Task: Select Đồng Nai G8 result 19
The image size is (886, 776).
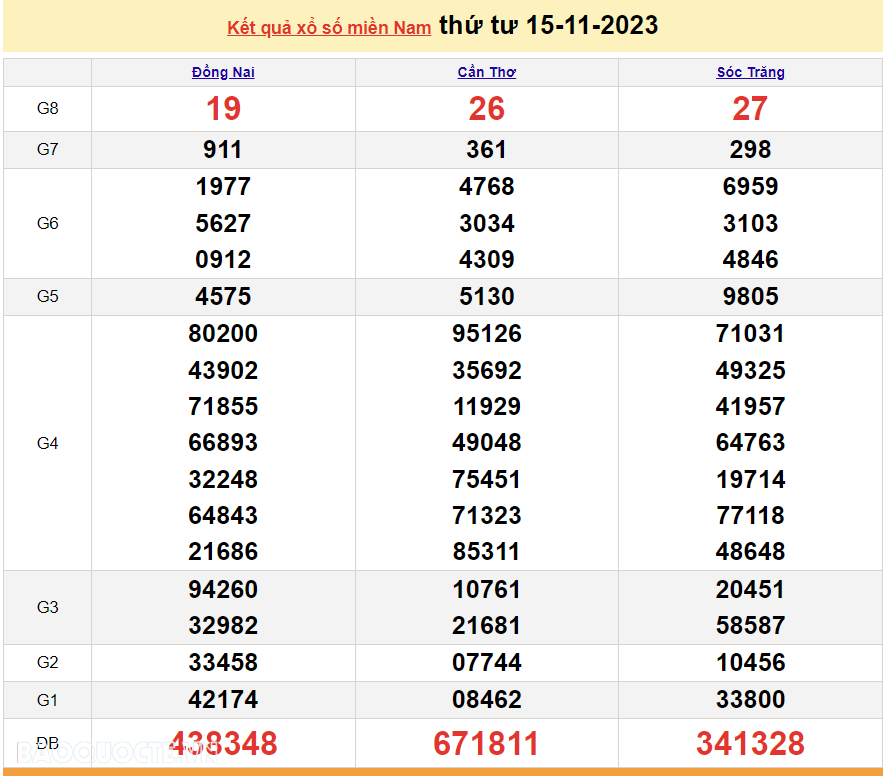Action: (223, 109)
